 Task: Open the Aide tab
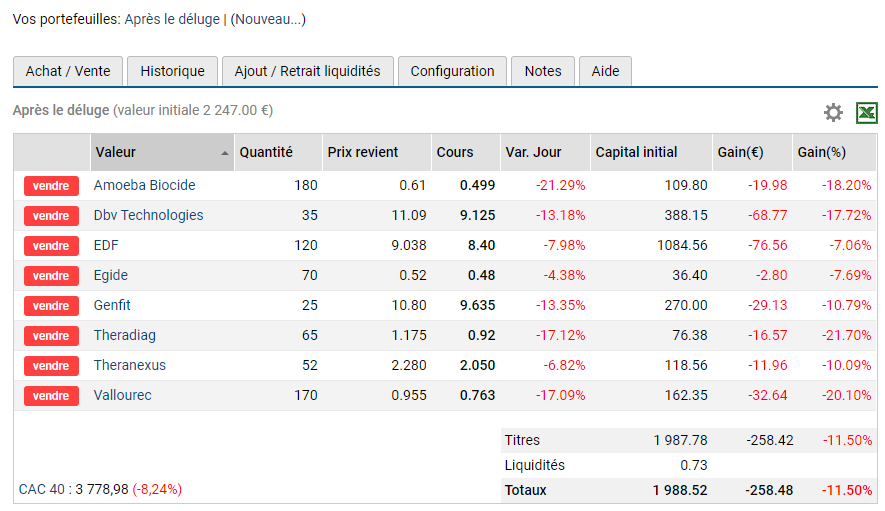point(605,71)
